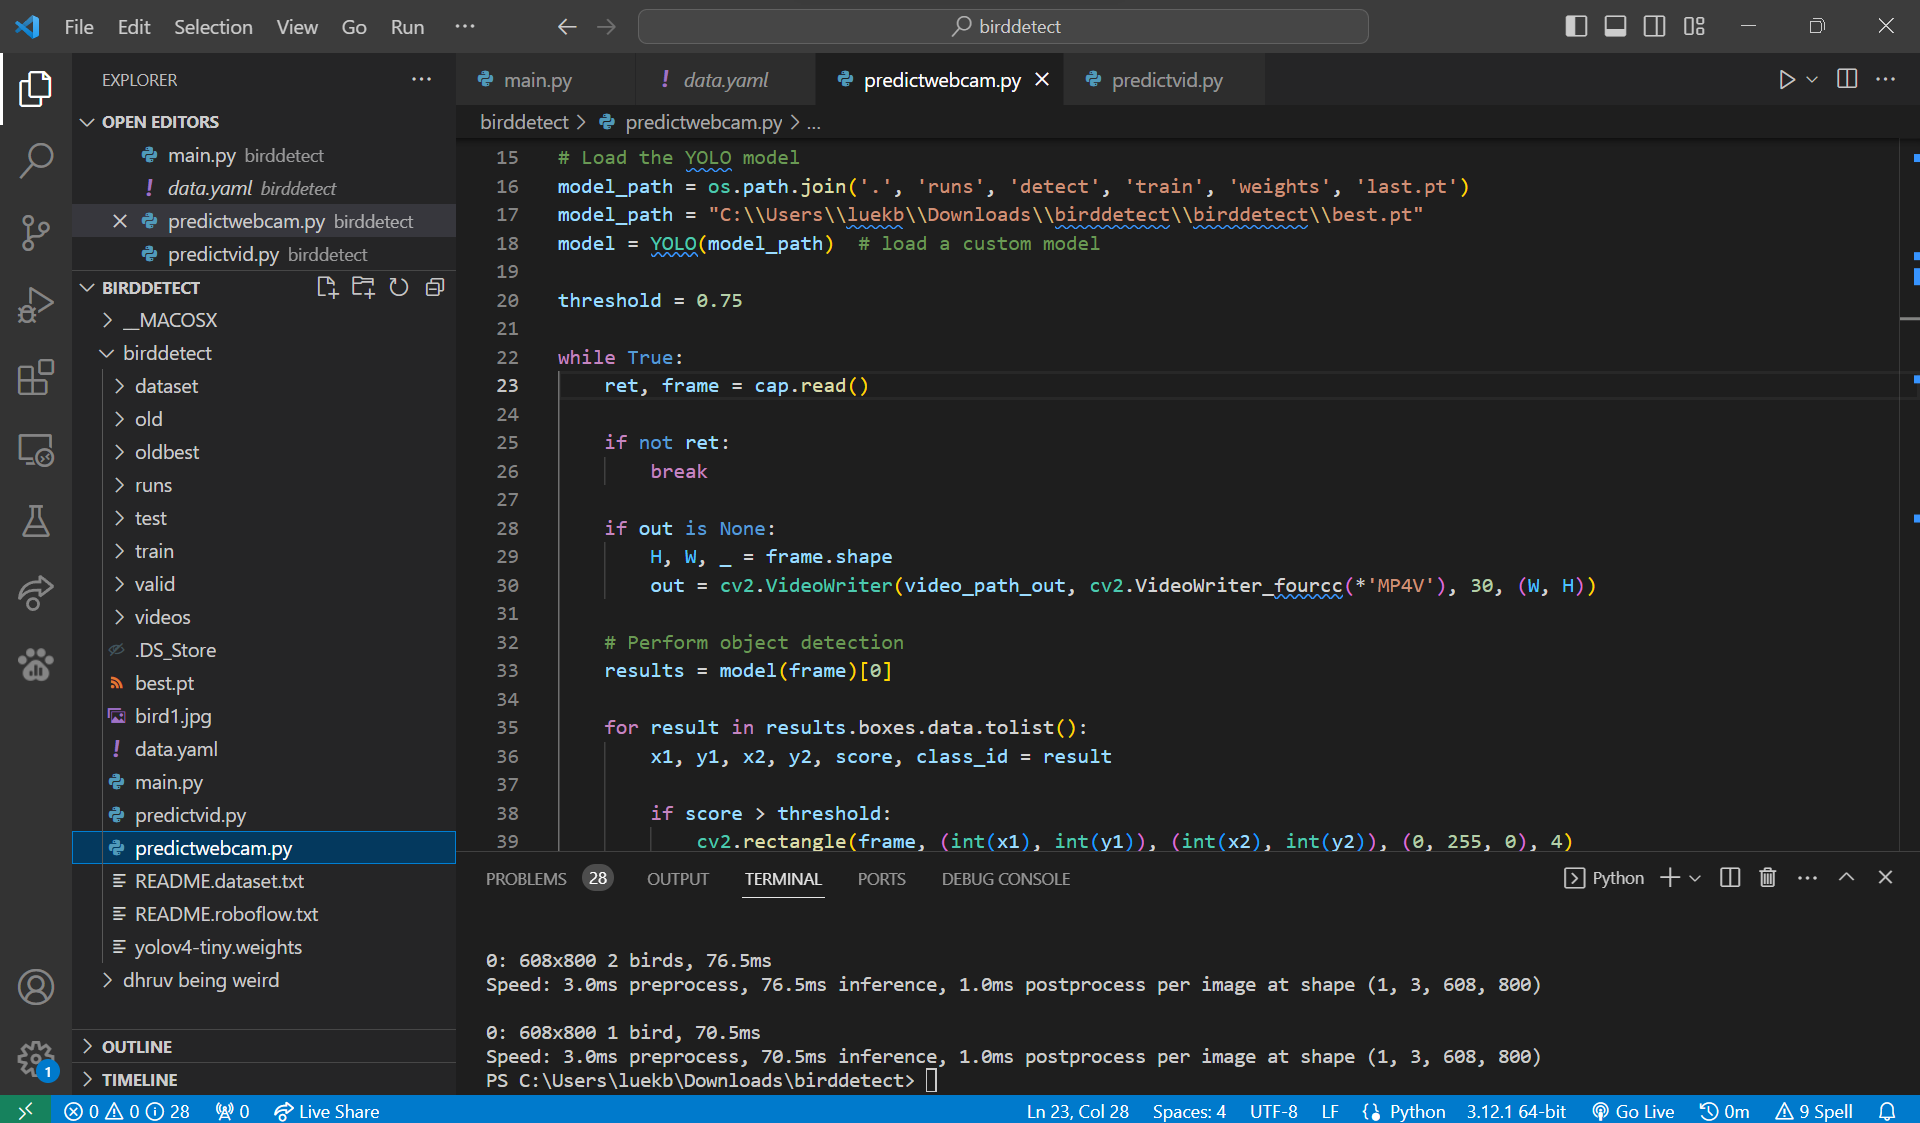Kill terminal with the trash icon
The image size is (1920, 1123).
point(1768,878)
